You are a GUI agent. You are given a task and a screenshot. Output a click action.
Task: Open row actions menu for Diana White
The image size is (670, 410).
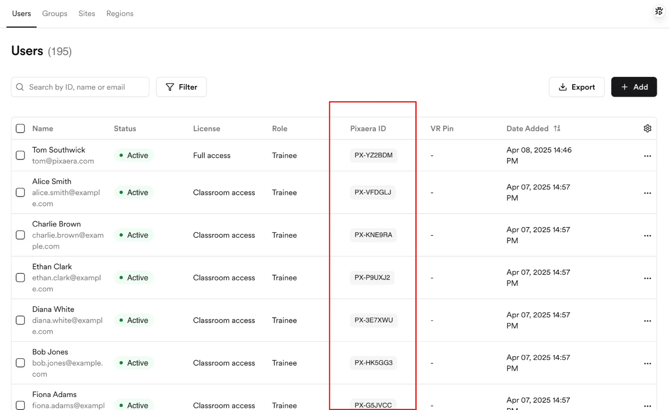tap(647, 321)
